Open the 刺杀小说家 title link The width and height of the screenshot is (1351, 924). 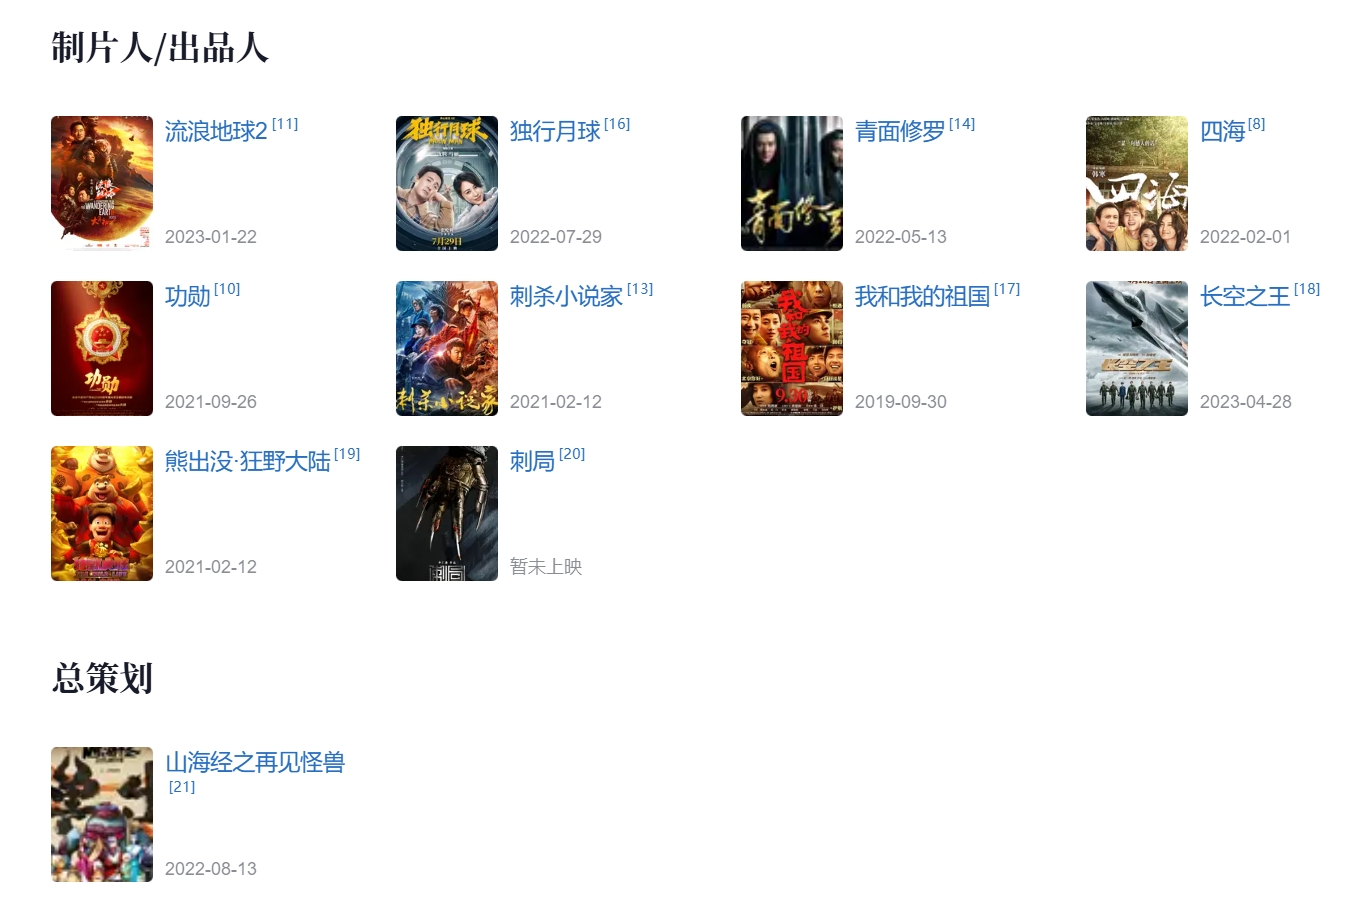coord(566,297)
